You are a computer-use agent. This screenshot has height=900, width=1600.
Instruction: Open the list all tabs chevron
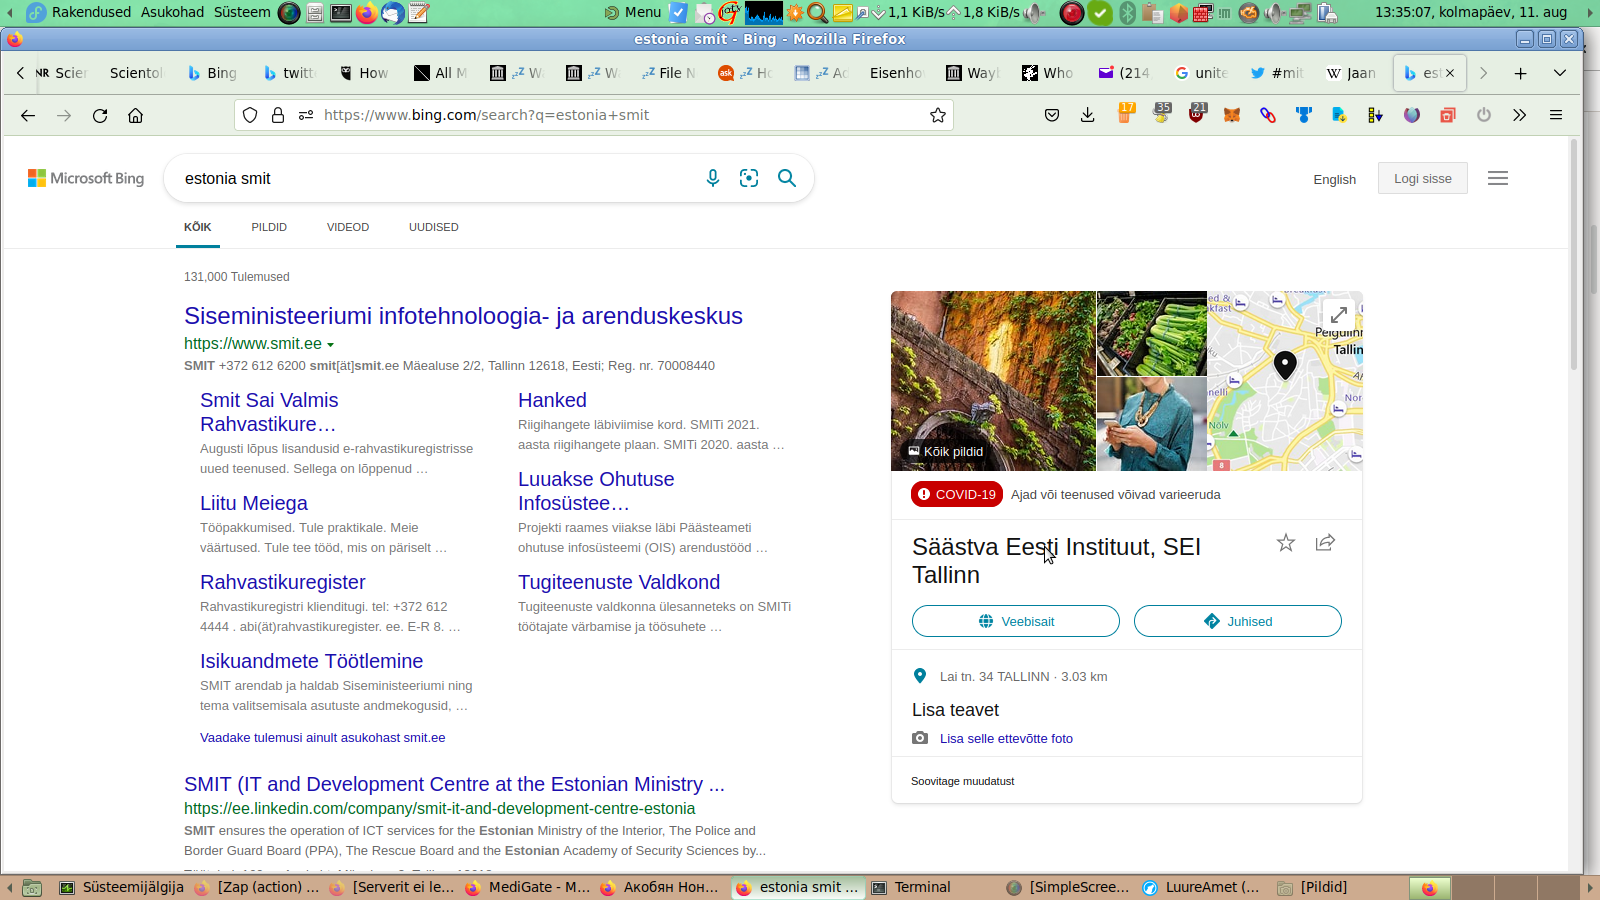coord(1559,73)
